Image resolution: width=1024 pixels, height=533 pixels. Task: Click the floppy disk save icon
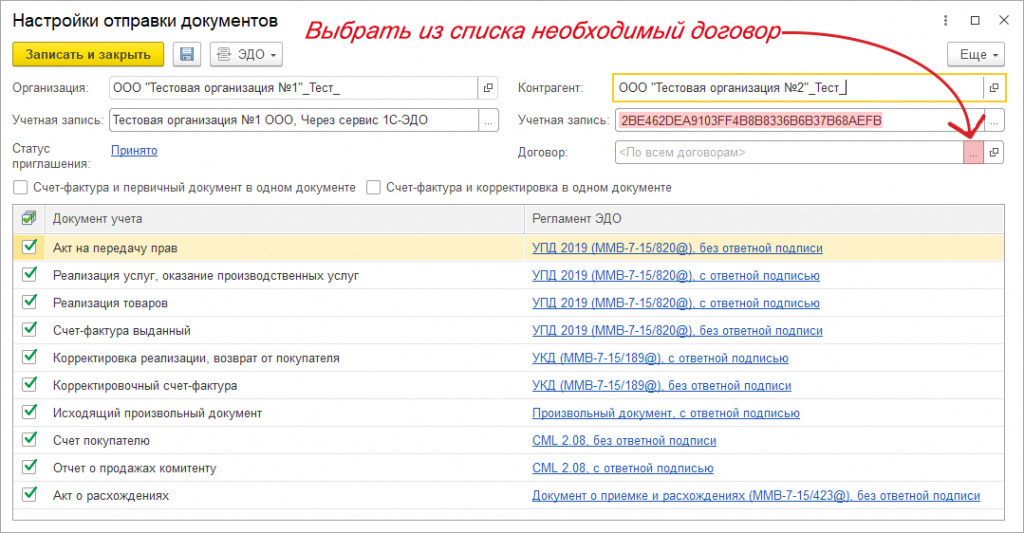tap(186, 54)
